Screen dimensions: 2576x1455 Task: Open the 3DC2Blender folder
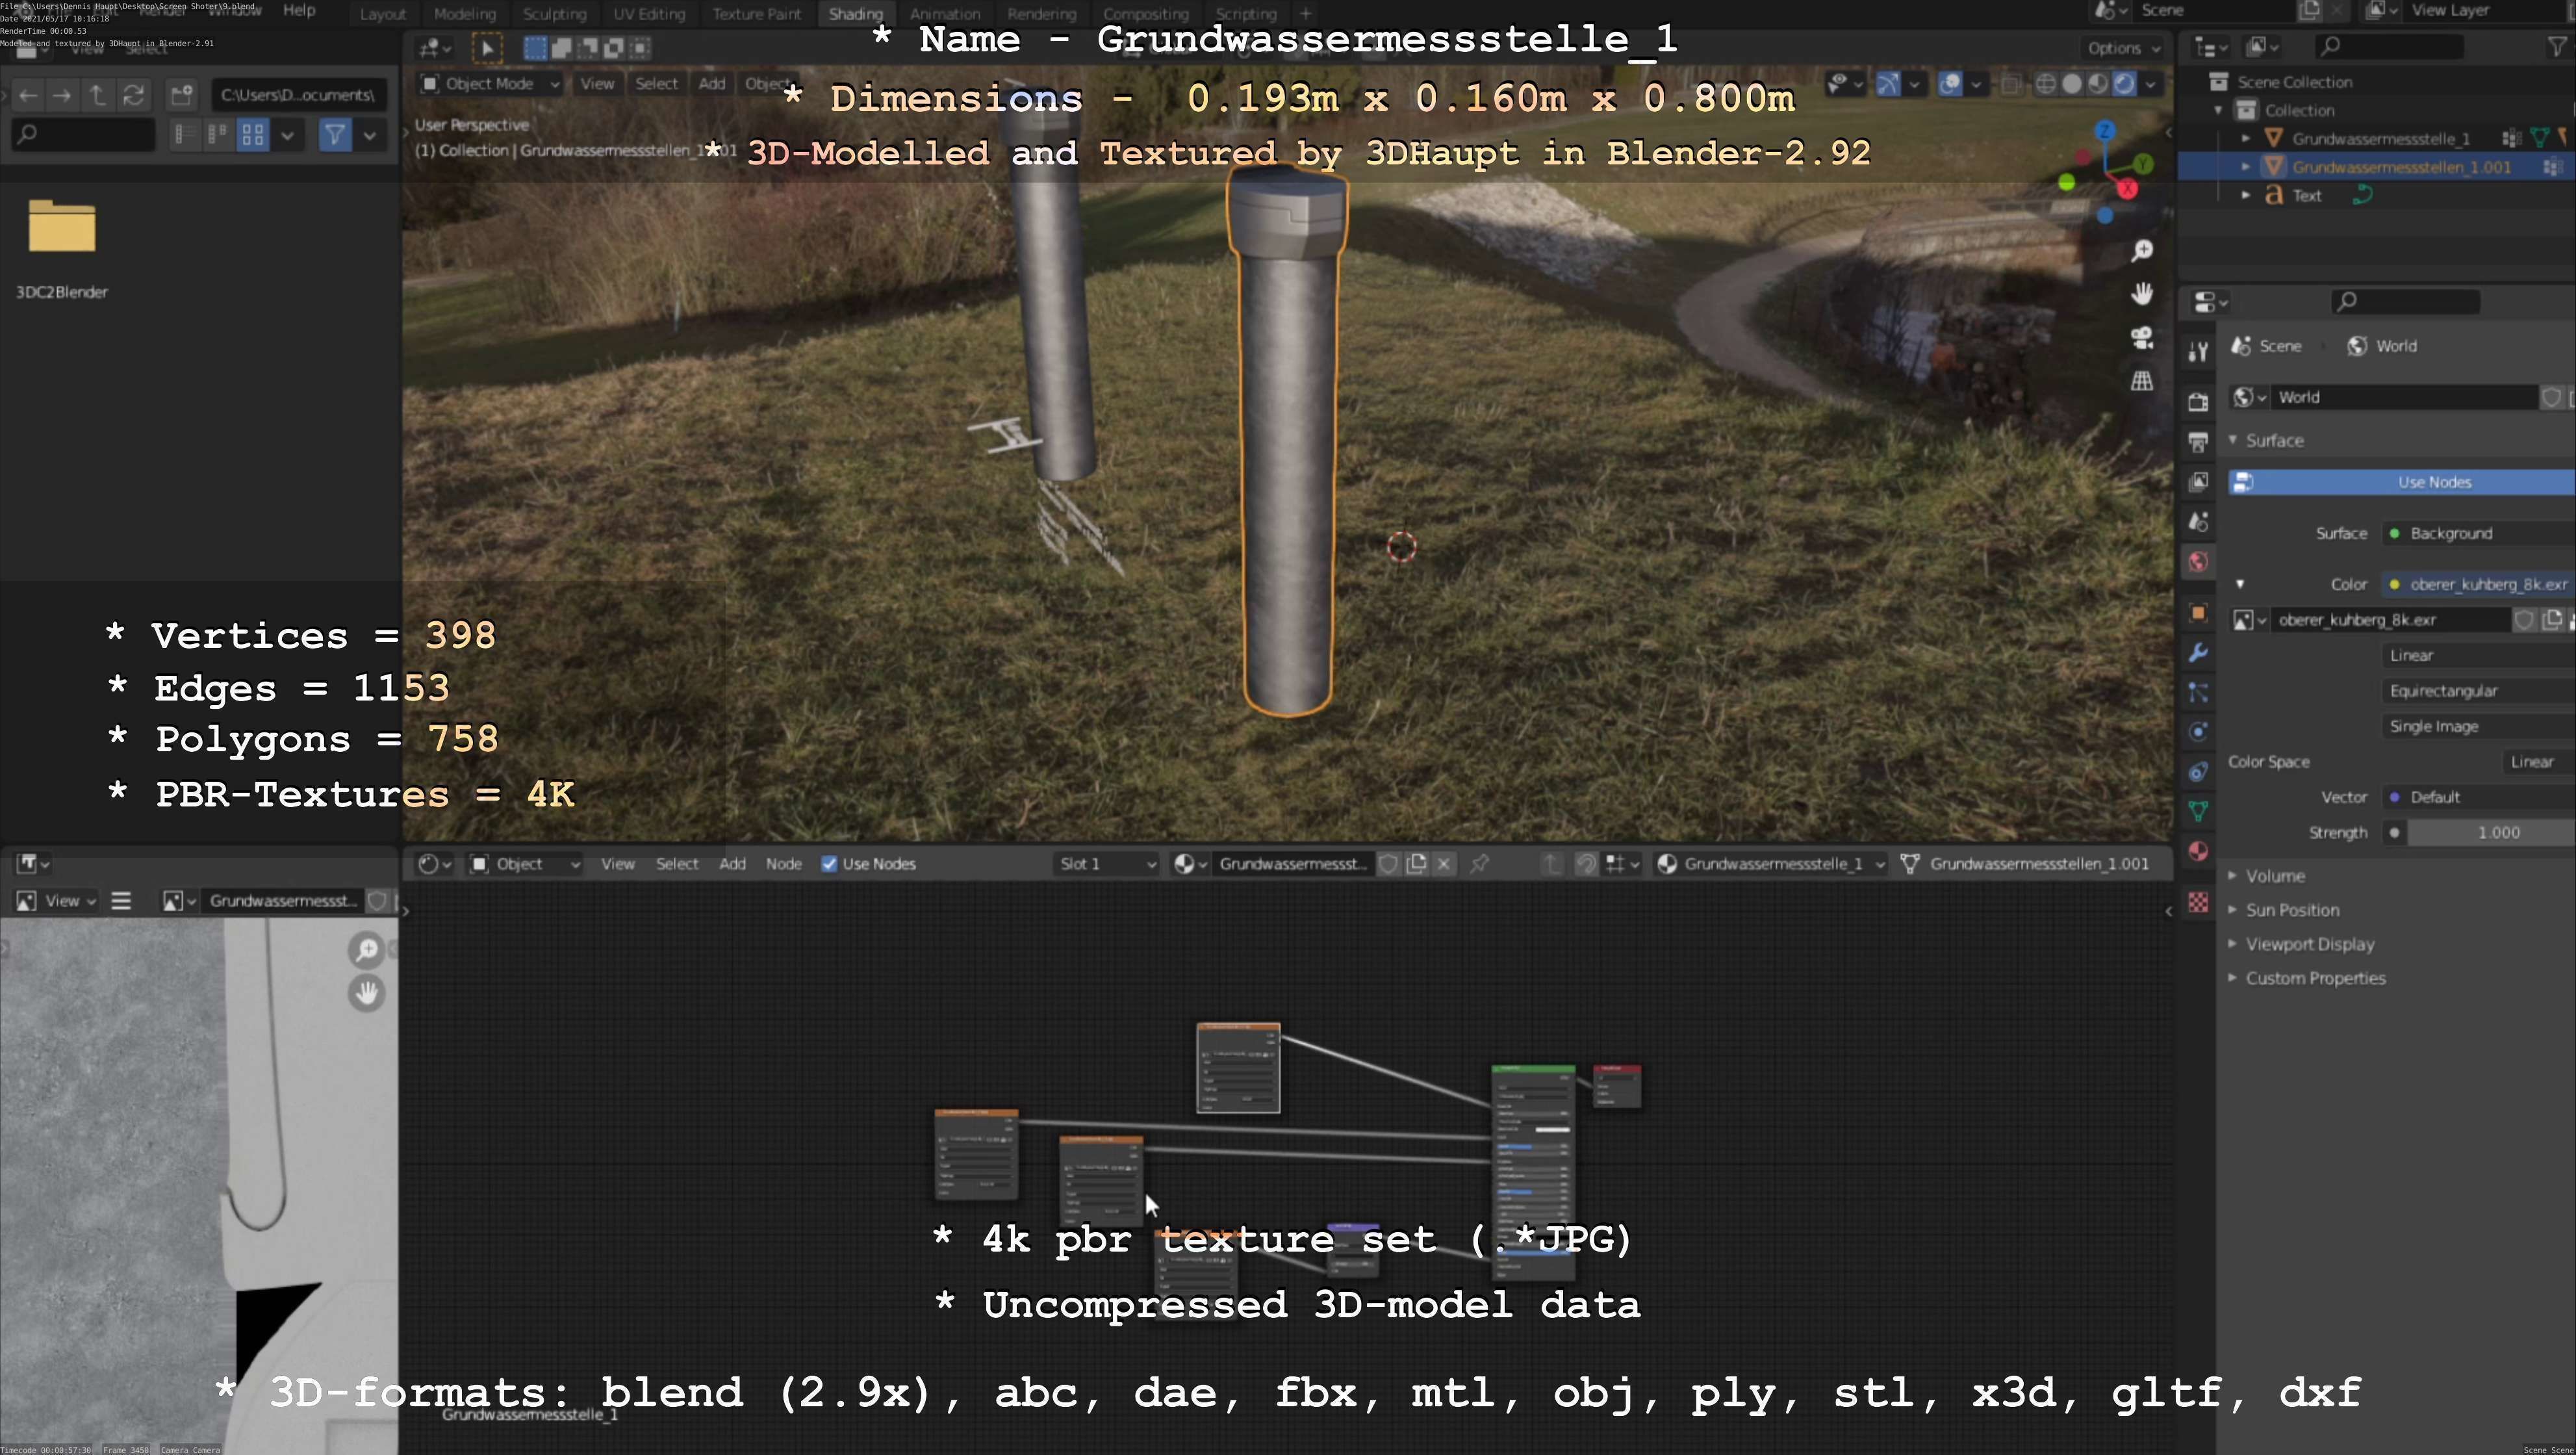[x=61, y=228]
